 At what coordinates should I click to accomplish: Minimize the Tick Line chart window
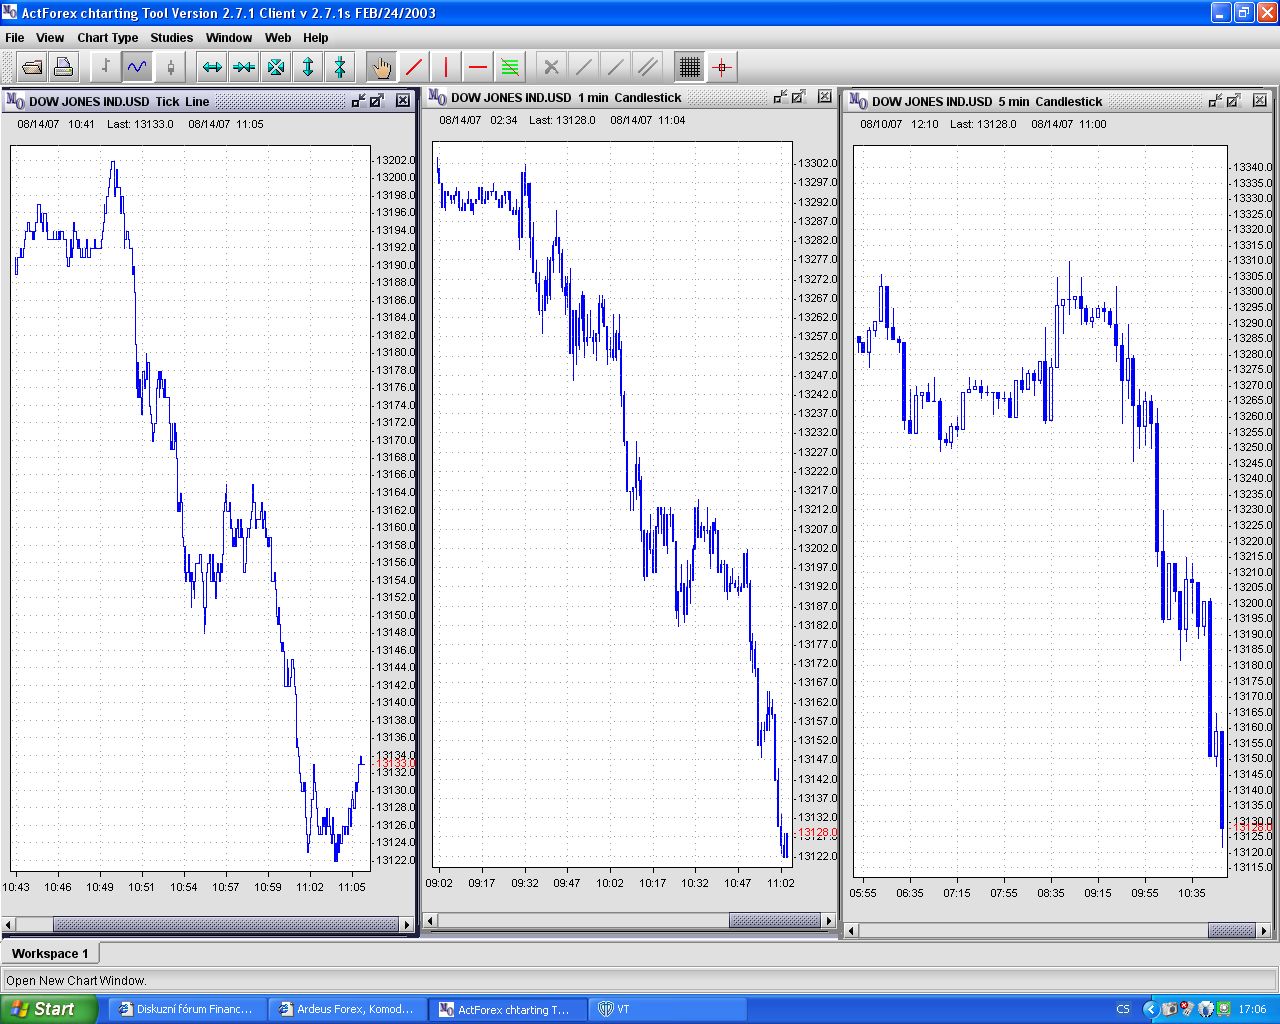point(358,101)
